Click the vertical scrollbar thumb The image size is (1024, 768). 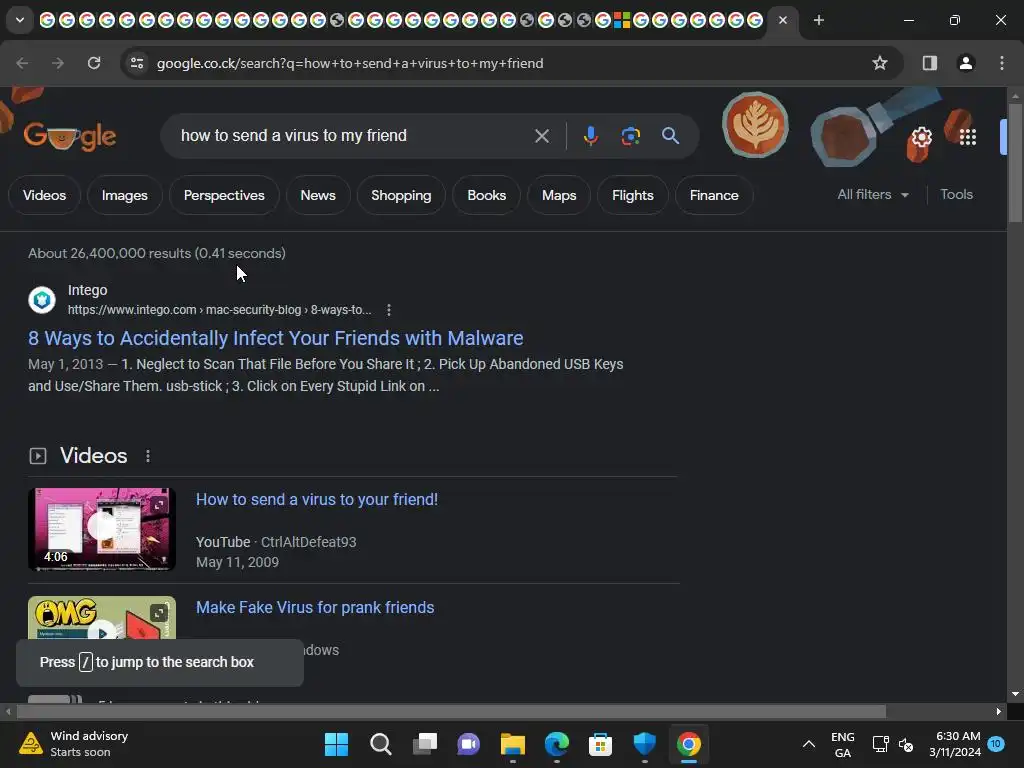pos(1015,163)
